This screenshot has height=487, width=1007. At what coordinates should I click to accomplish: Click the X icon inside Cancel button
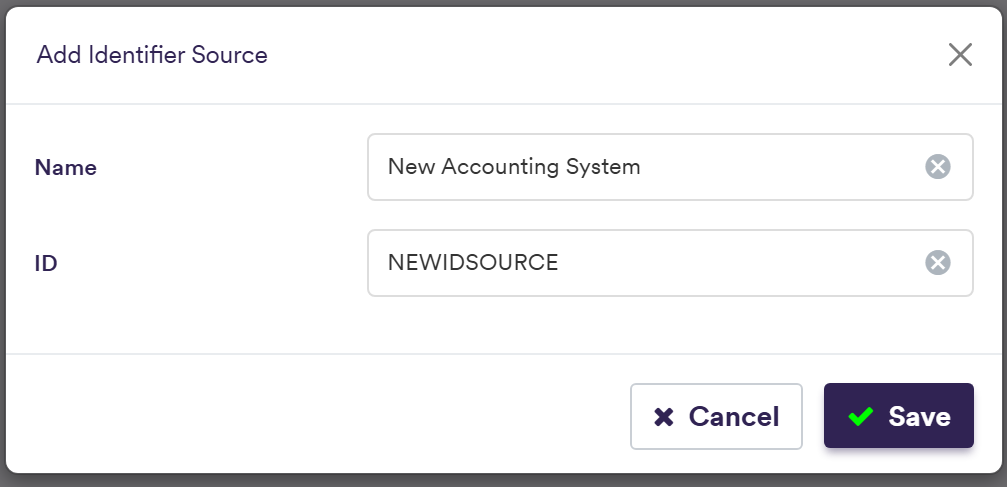click(x=663, y=417)
